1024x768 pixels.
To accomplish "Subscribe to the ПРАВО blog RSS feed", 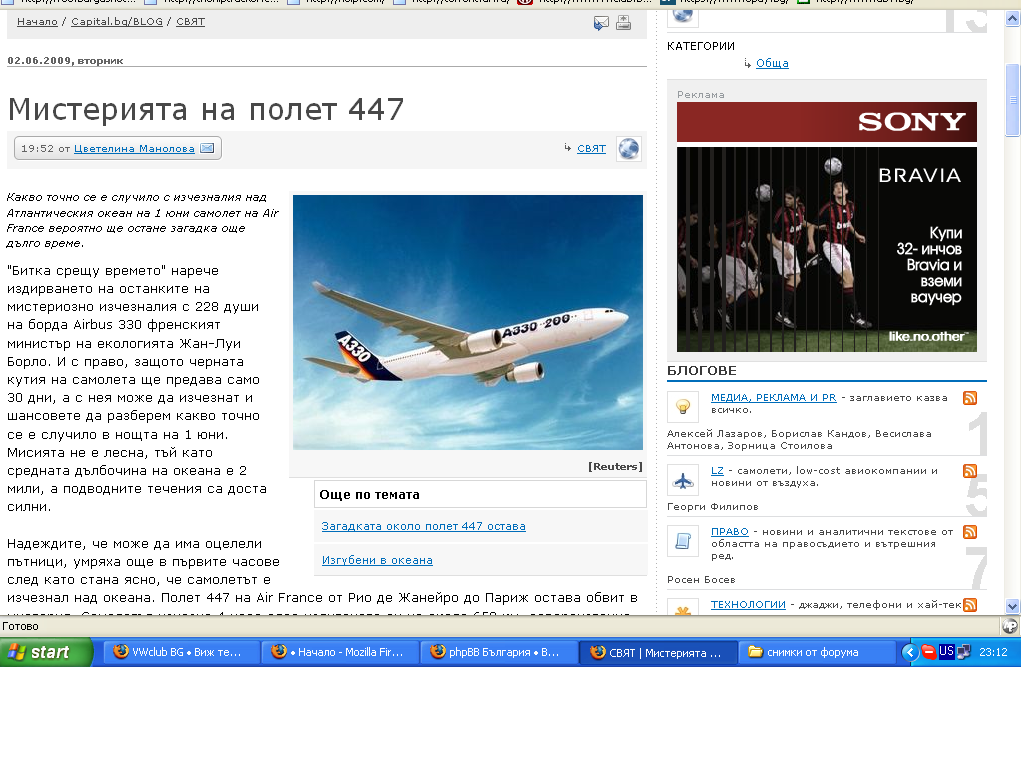I will (x=970, y=532).
